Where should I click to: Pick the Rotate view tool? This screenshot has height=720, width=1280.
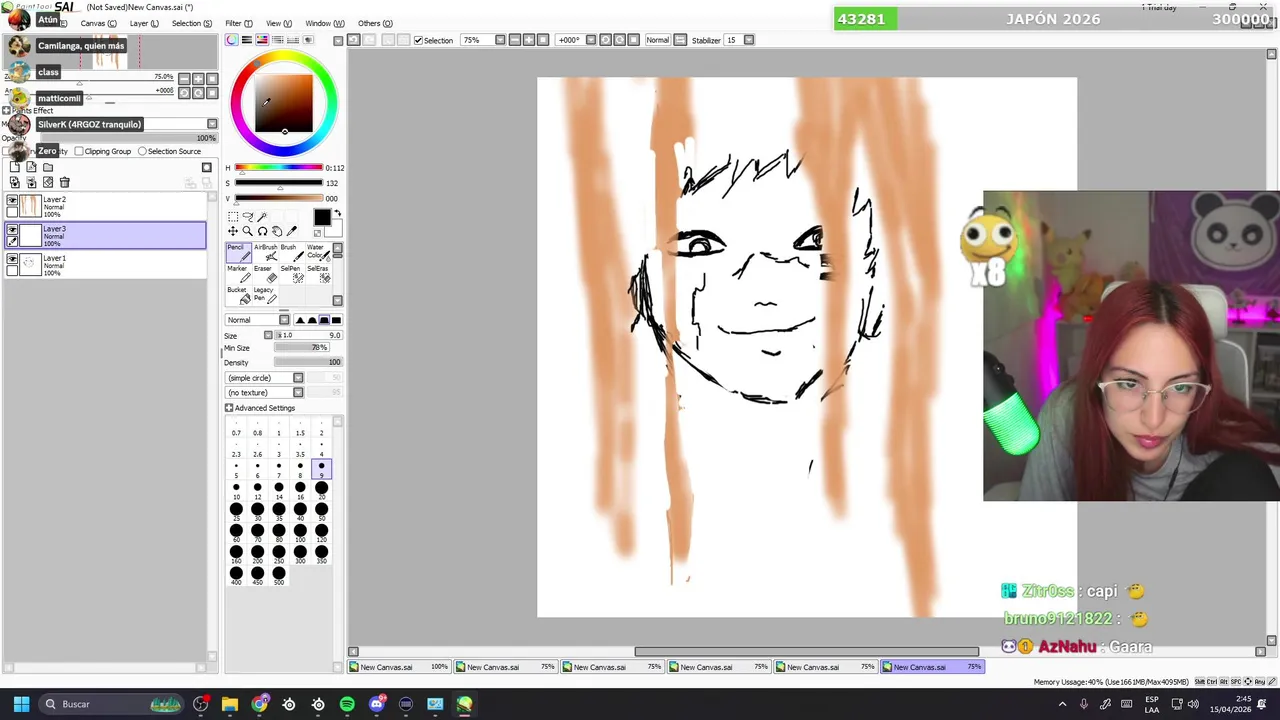point(263,231)
